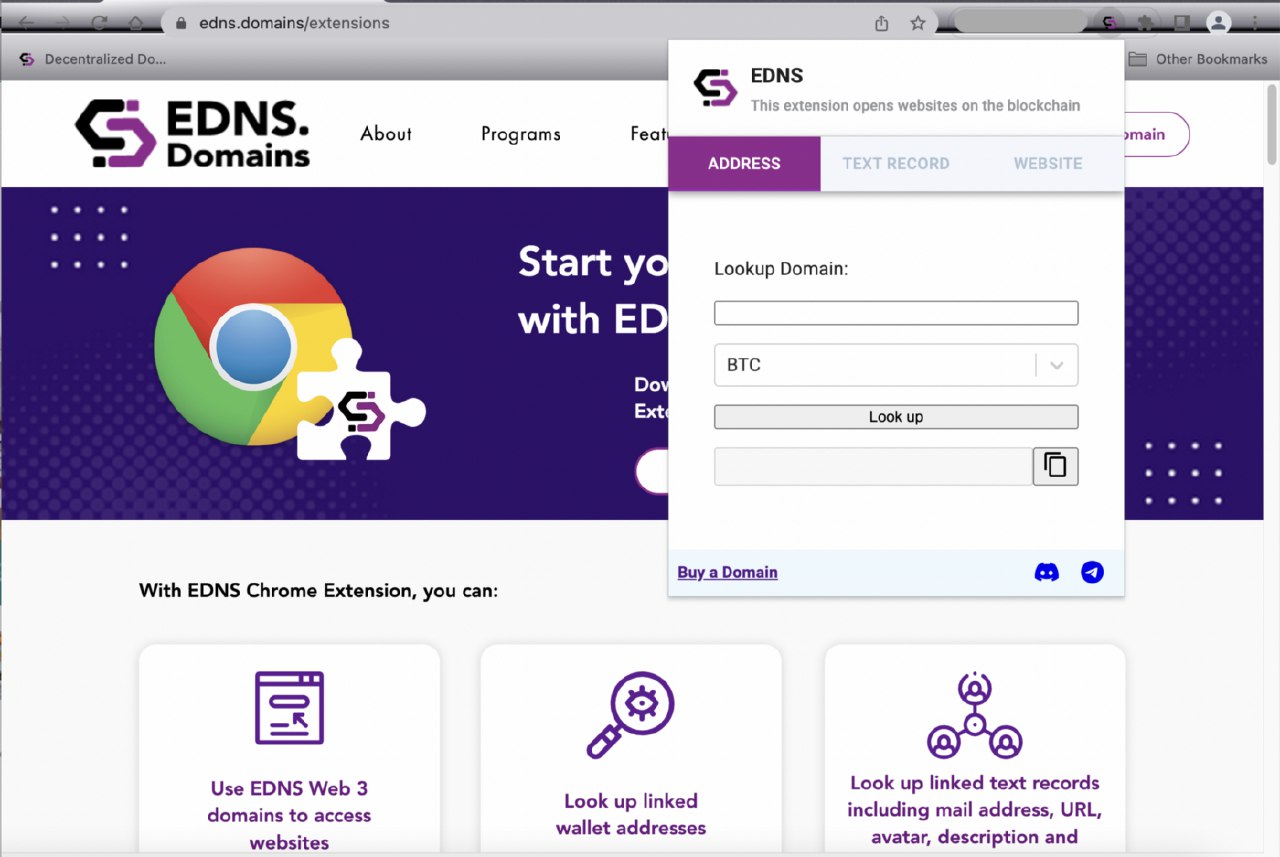Click 'With EDNS Chrome Extension, you can:' heading
This screenshot has height=857, width=1280.
[318, 590]
